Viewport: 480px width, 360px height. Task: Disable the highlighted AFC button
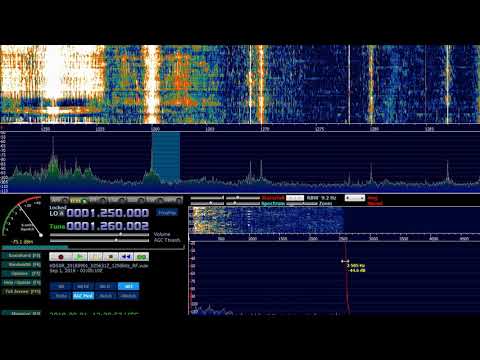tap(128, 286)
